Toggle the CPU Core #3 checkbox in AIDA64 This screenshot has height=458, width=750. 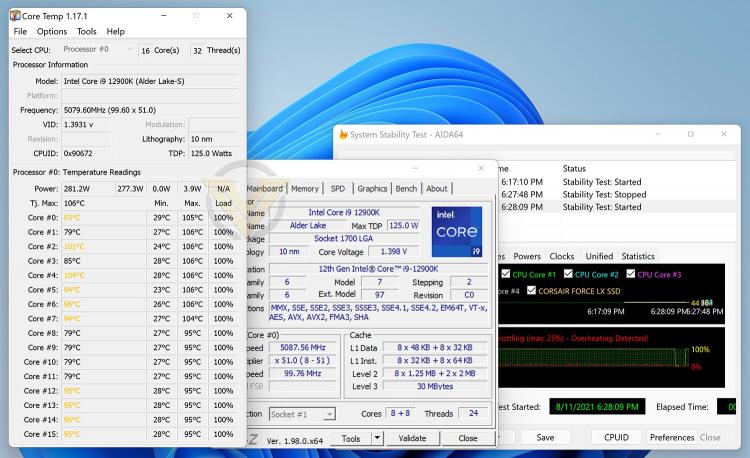point(631,274)
